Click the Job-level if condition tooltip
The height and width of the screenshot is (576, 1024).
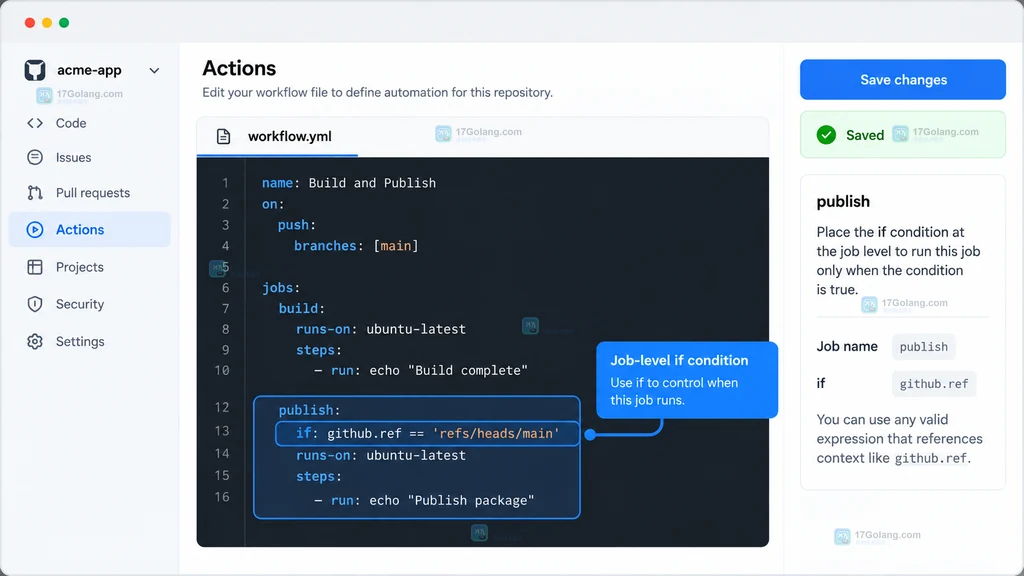(x=687, y=379)
